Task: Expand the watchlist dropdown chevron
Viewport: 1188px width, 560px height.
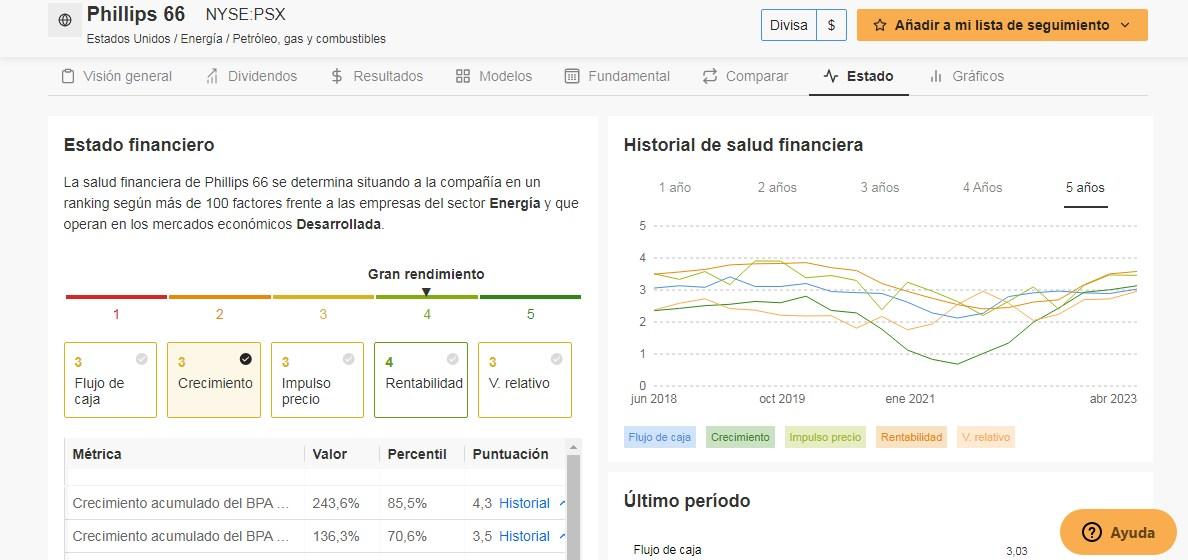Action: coord(1124,25)
